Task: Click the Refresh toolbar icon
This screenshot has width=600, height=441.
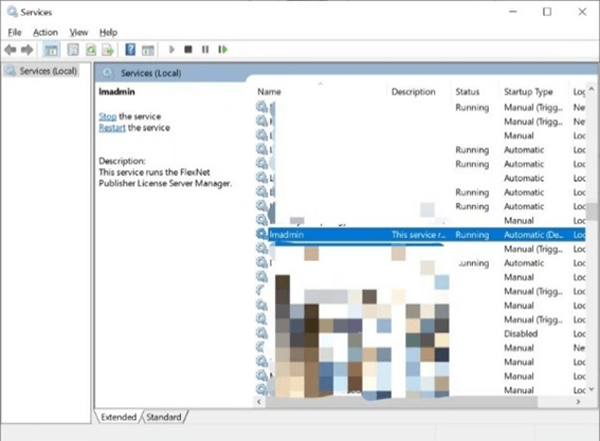Action: 90,48
